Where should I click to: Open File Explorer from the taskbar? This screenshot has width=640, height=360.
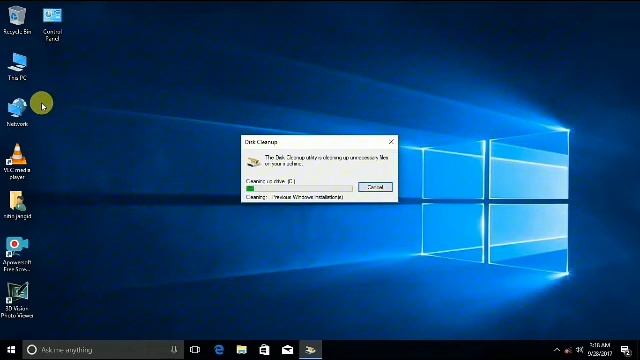click(x=242, y=350)
